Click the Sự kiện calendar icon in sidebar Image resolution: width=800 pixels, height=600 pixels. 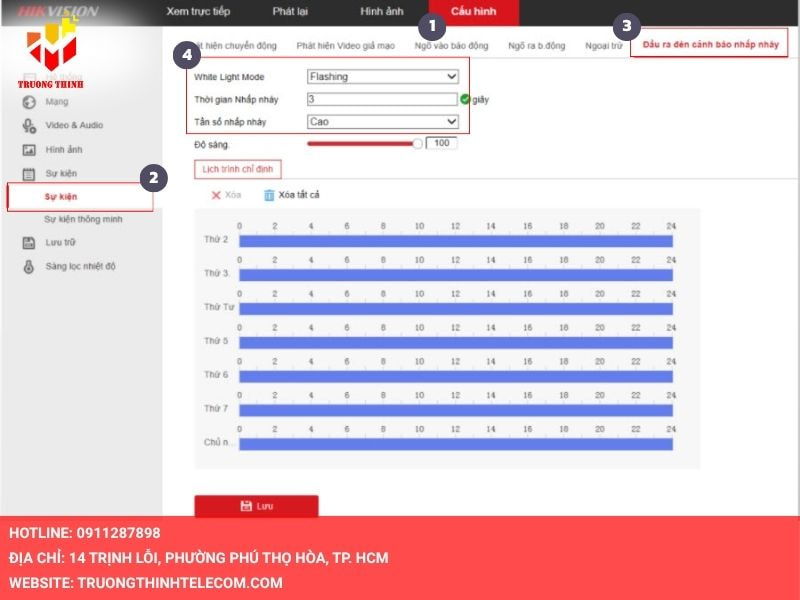click(x=29, y=174)
